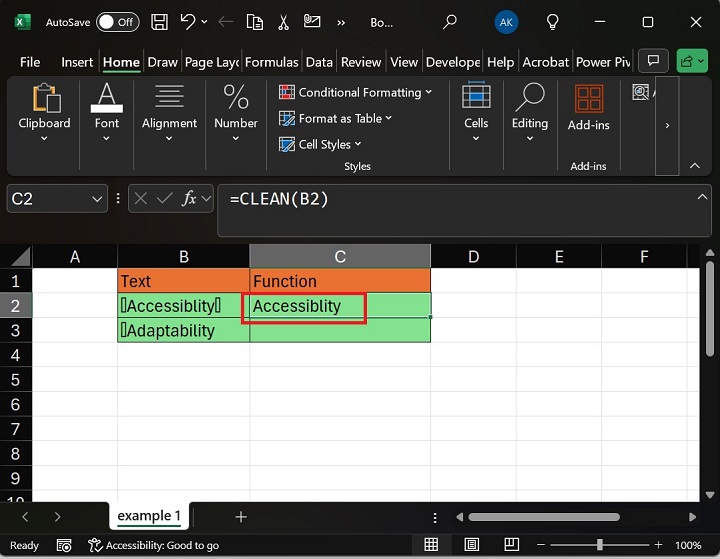Click Accessibility: Good to go status
Viewport: 720px width, 559px height.
point(153,545)
